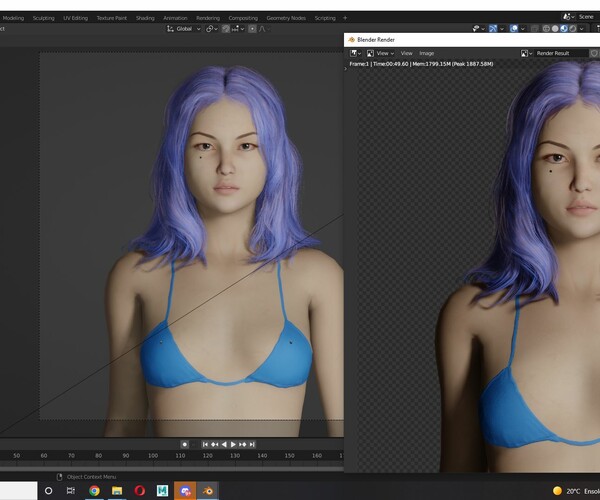This screenshot has height=500, width=600.
Task: Jump to the next keyframe
Action: 243,444
